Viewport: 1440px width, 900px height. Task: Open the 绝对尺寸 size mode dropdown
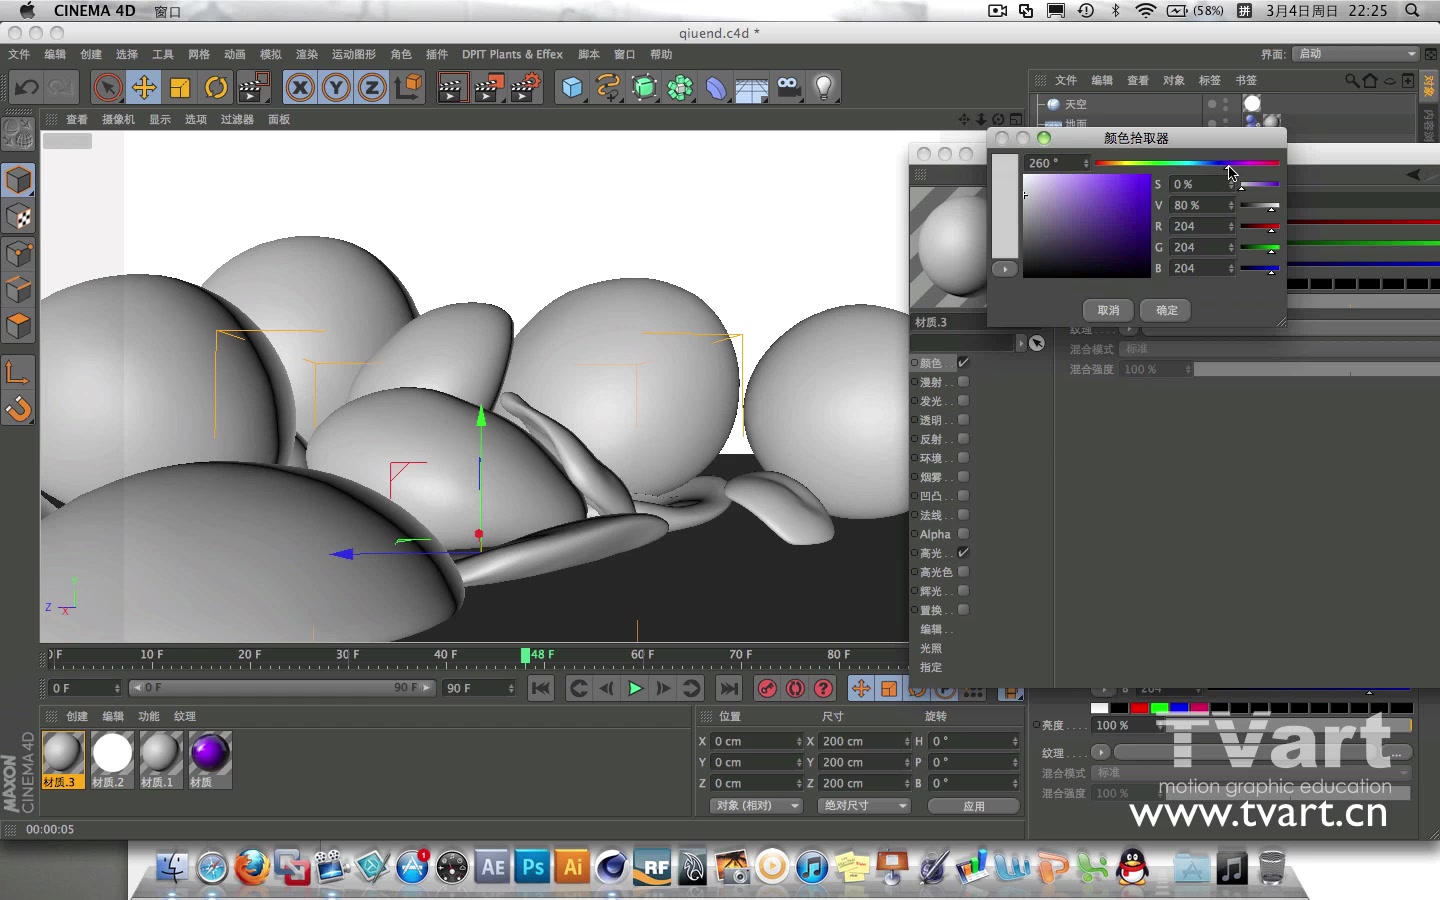point(864,806)
